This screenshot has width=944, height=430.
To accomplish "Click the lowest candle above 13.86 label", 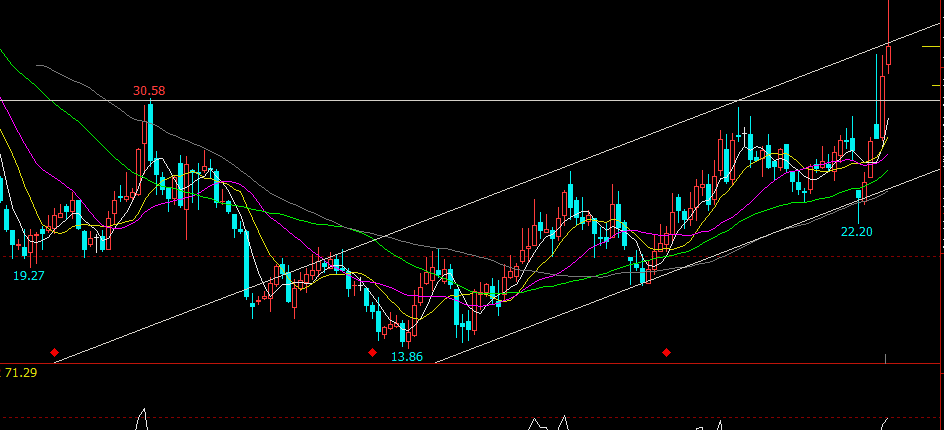I will coord(403,334).
